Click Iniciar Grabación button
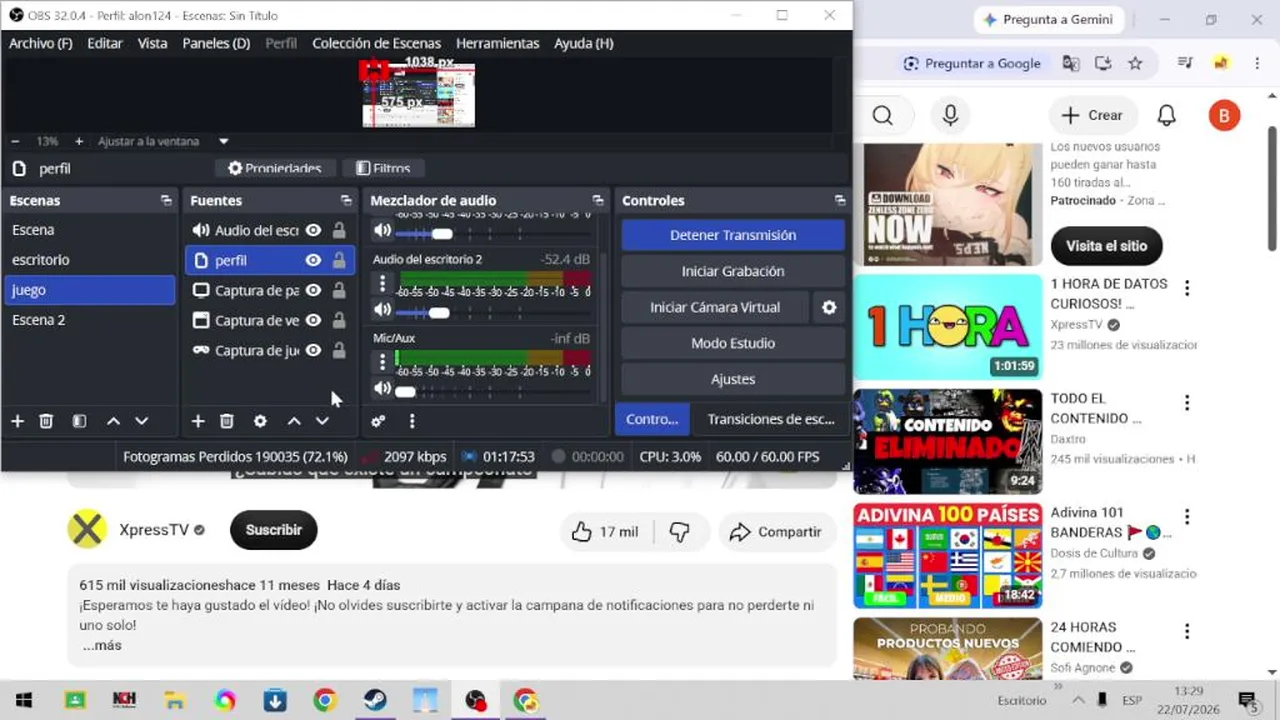The image size is (1280, 720). tap(733, 271)
